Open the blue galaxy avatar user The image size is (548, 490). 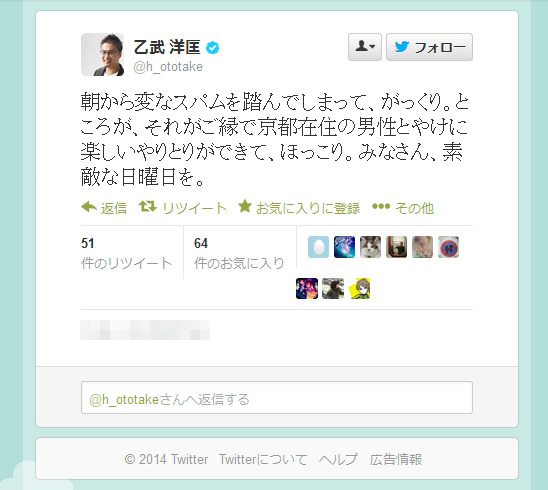point(344,247)
